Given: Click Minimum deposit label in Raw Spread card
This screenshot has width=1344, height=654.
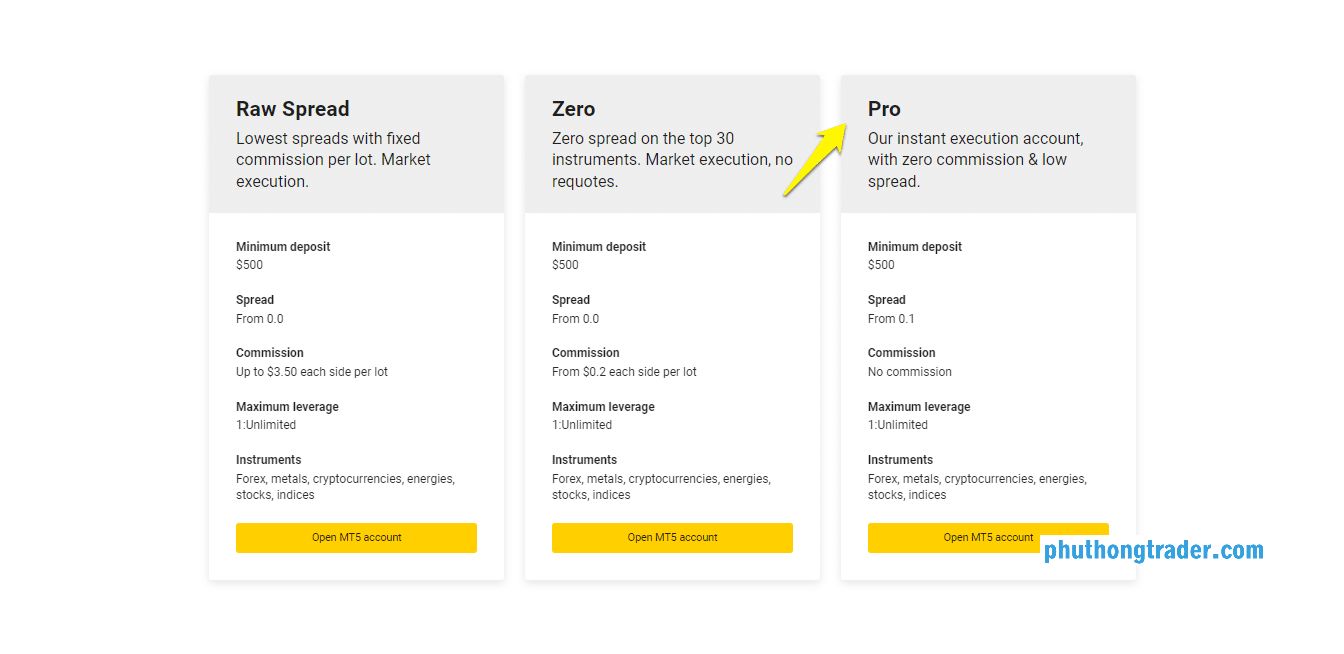Looking at the screenshot, I should pos(283,247).
